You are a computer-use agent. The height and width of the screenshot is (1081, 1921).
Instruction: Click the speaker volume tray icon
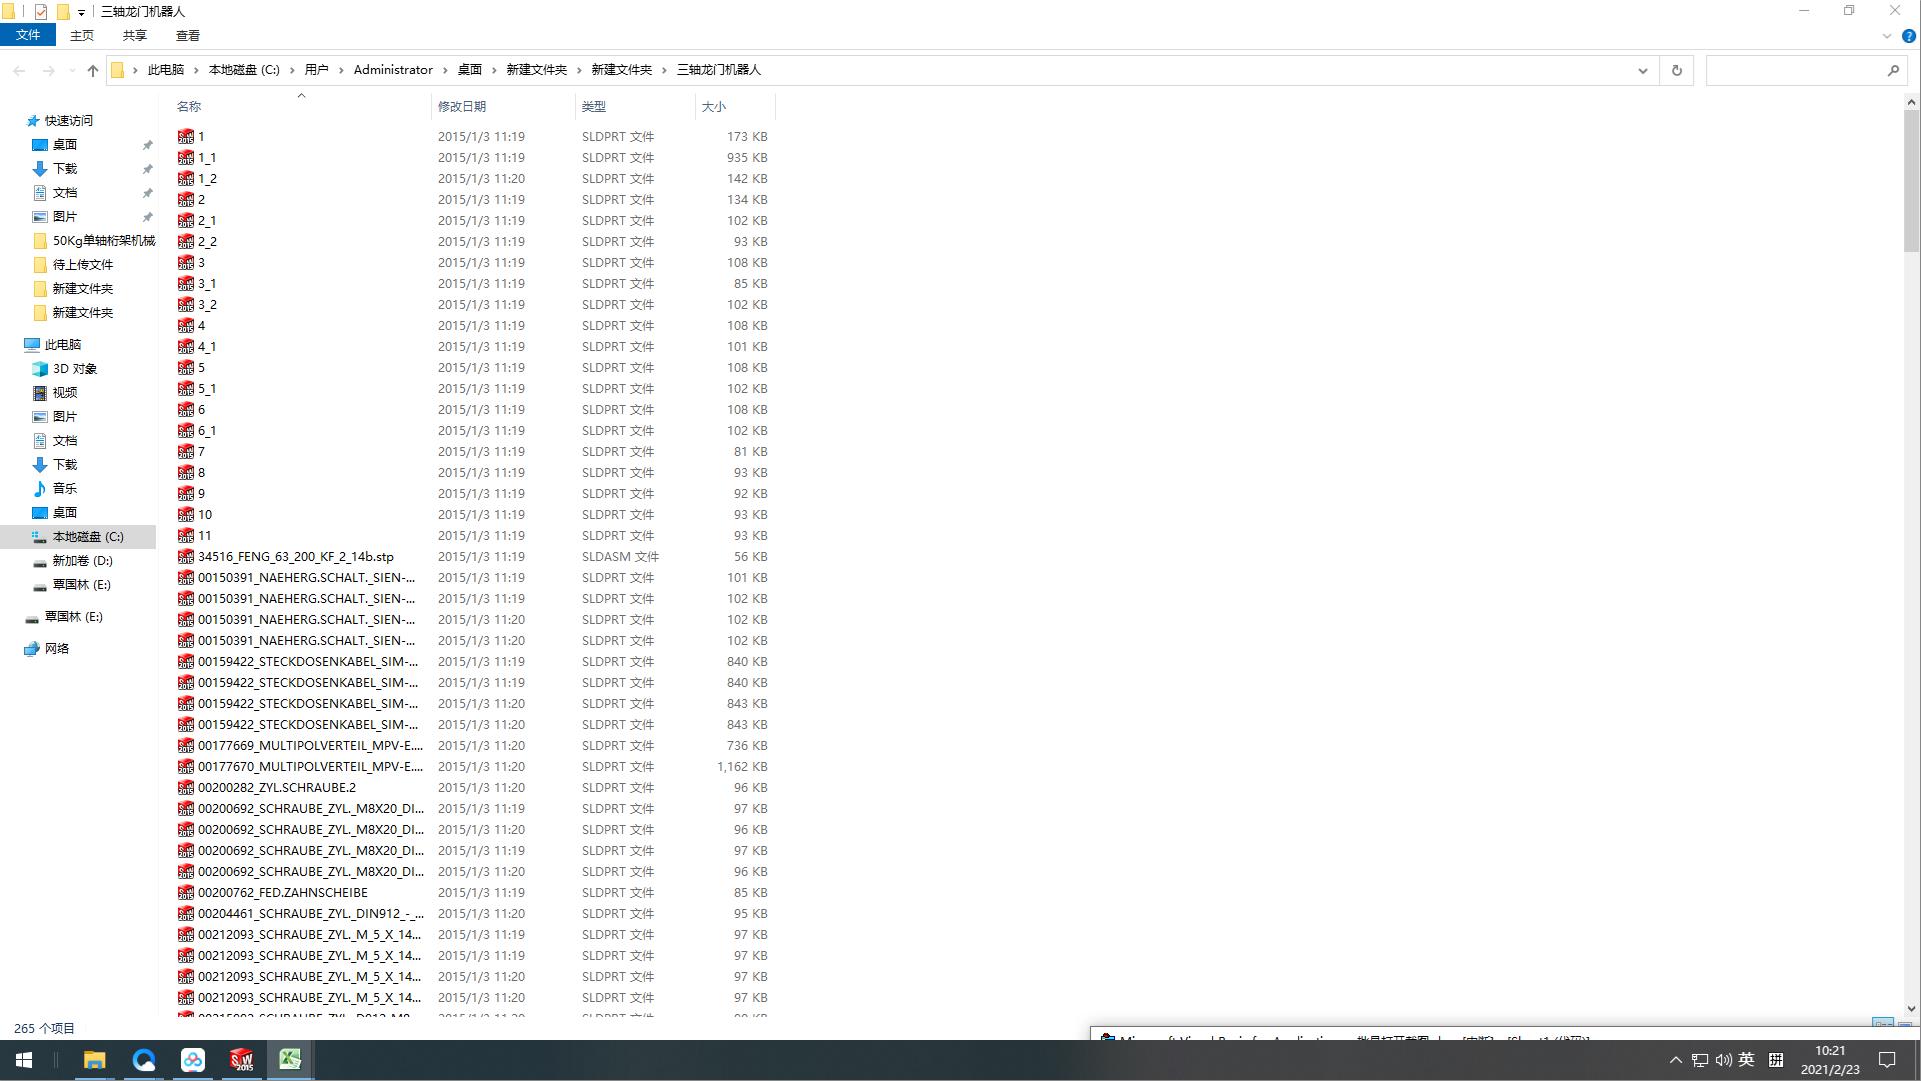click(x=1723, y=1060)
